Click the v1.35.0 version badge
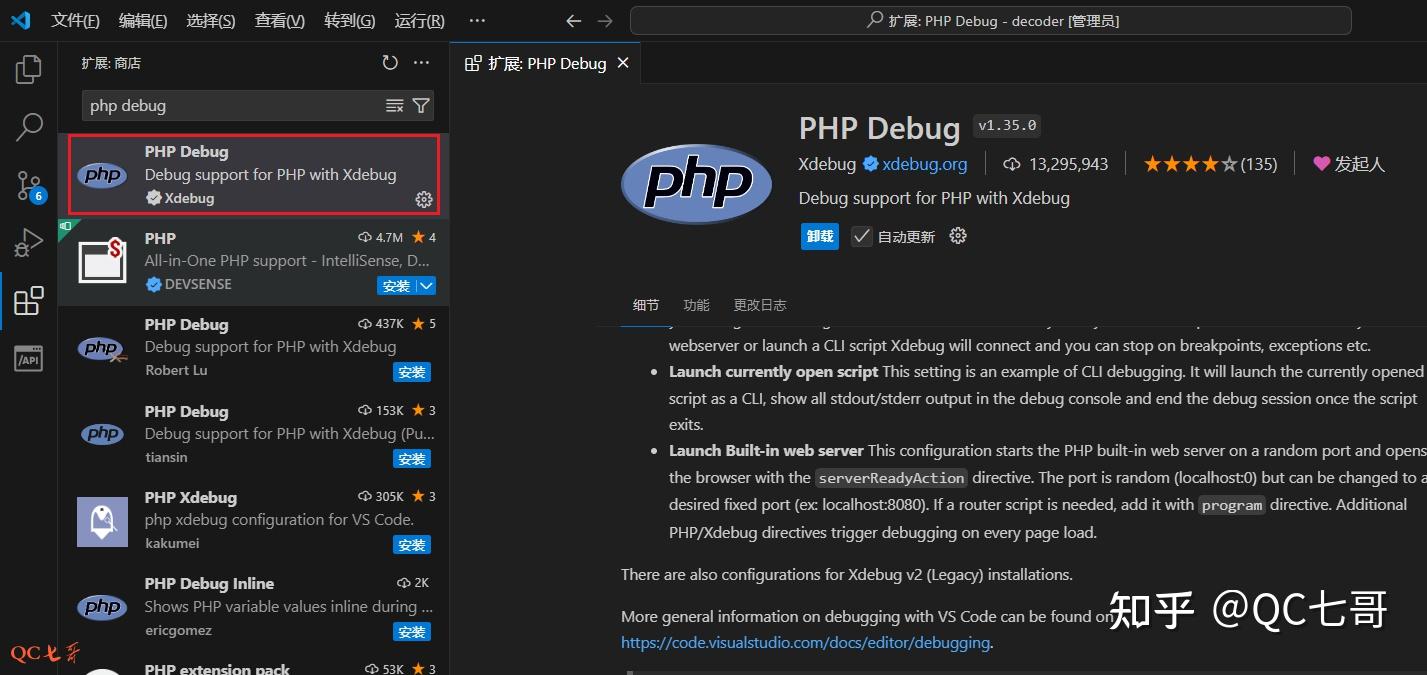 click(1007, 126)
